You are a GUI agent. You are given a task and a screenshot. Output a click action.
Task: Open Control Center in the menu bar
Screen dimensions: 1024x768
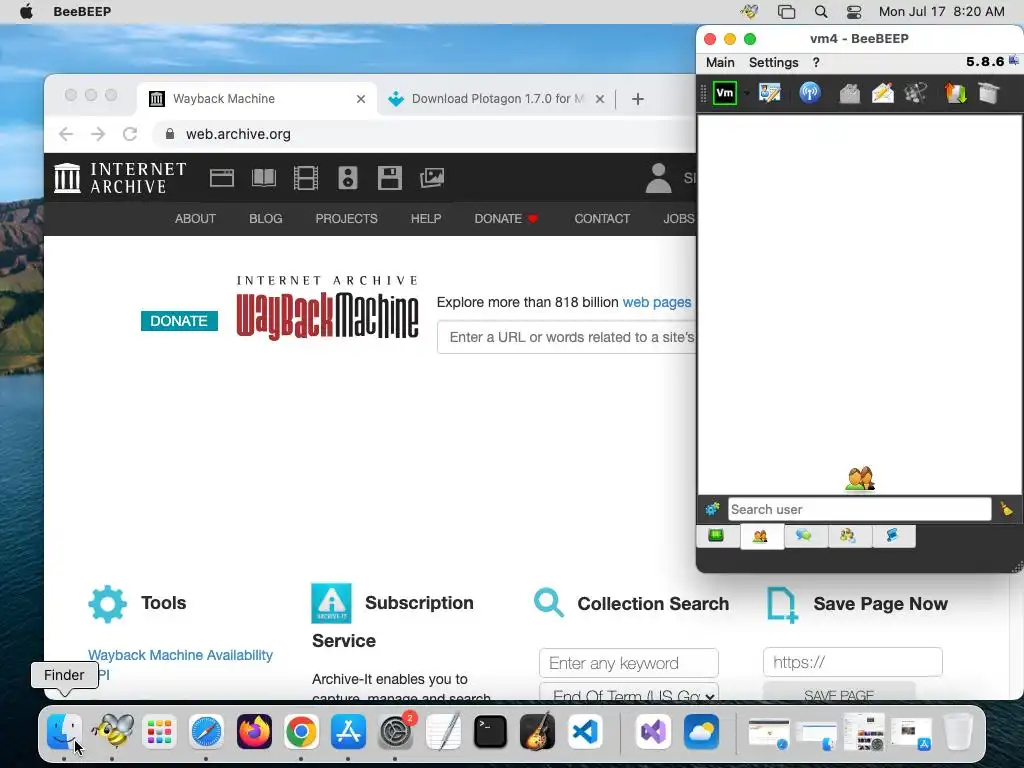click(854, 11)
